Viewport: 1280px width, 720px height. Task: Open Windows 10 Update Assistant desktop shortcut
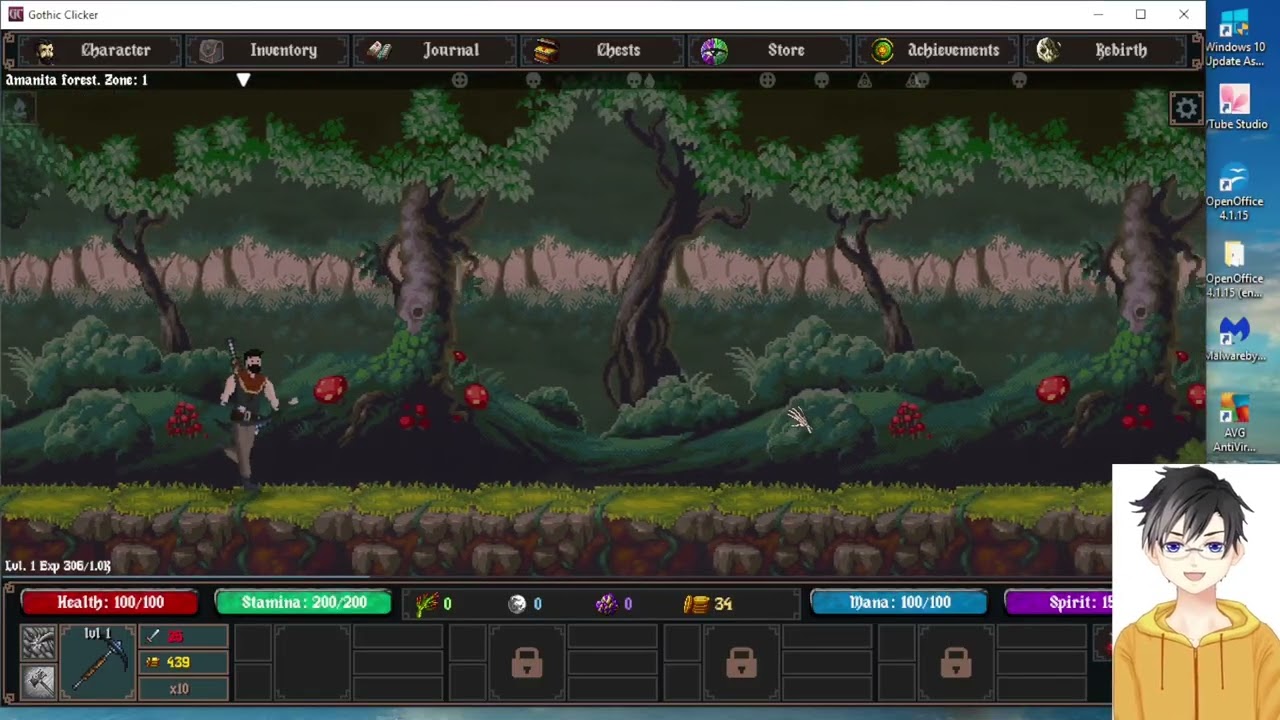1235,36
